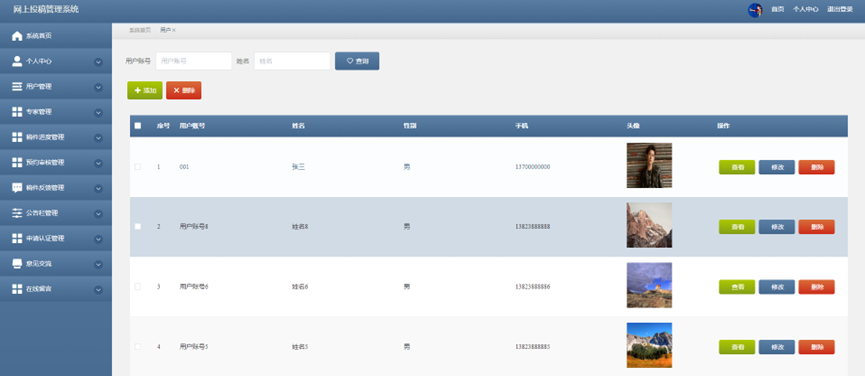Click 修改 for user 姓名8
The width and height of the screenshot is (865, 376).
[777, 227]
